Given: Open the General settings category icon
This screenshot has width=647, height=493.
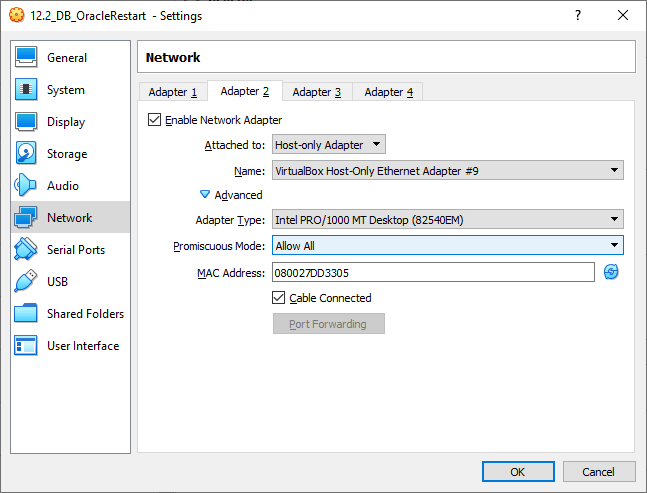Looking at the screenshot, I should pyautogui.click(x=27, y=58).
